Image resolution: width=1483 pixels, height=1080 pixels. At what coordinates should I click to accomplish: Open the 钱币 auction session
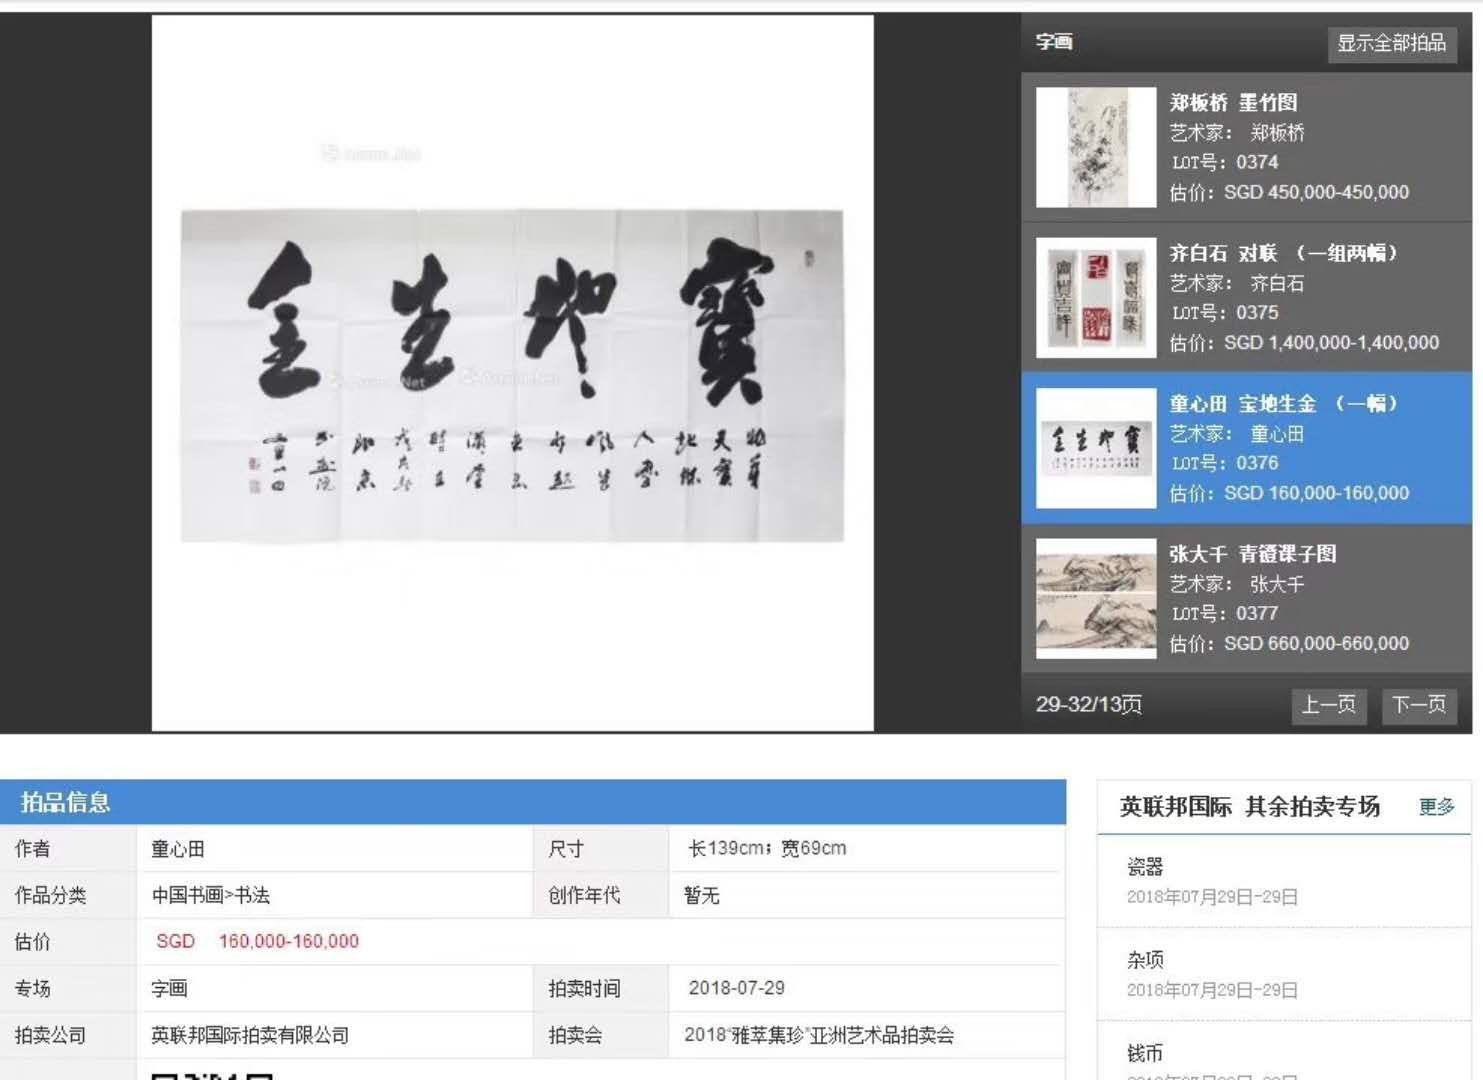coord(1145,1053)
